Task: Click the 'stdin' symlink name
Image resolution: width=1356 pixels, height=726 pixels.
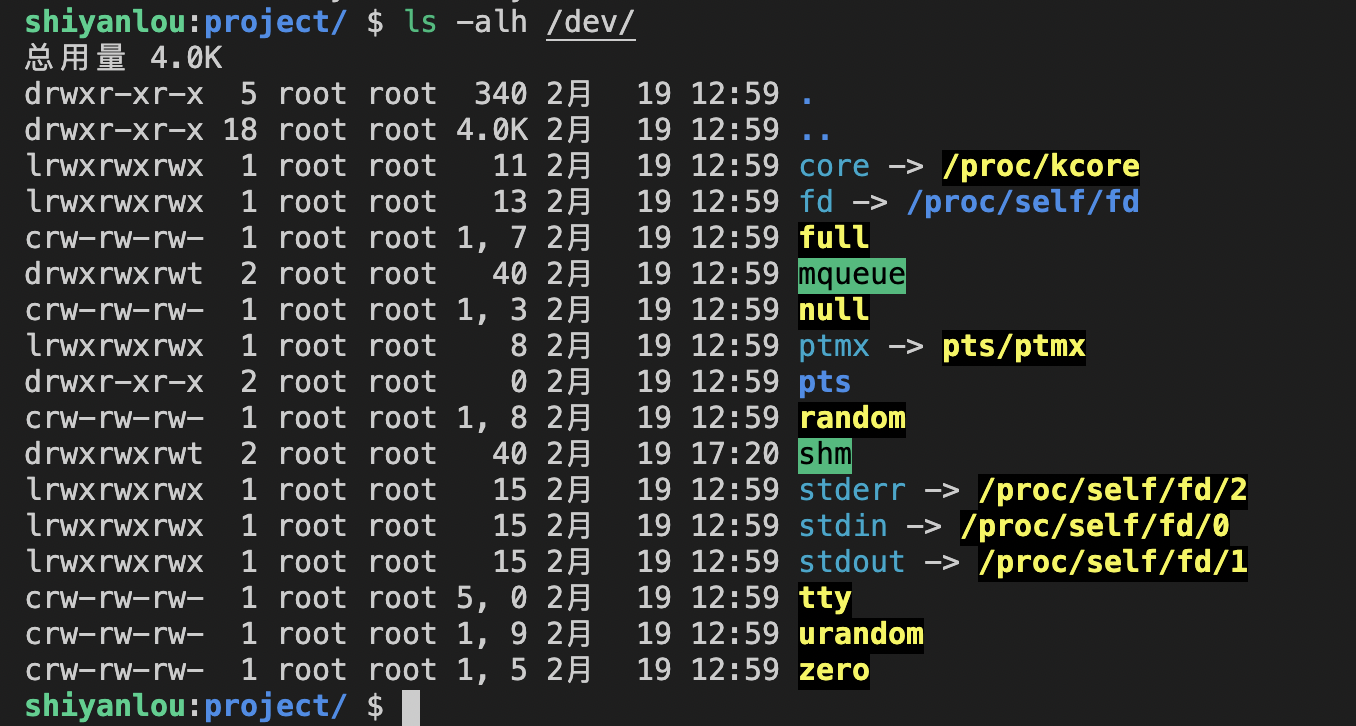Action: coord(844,526)
